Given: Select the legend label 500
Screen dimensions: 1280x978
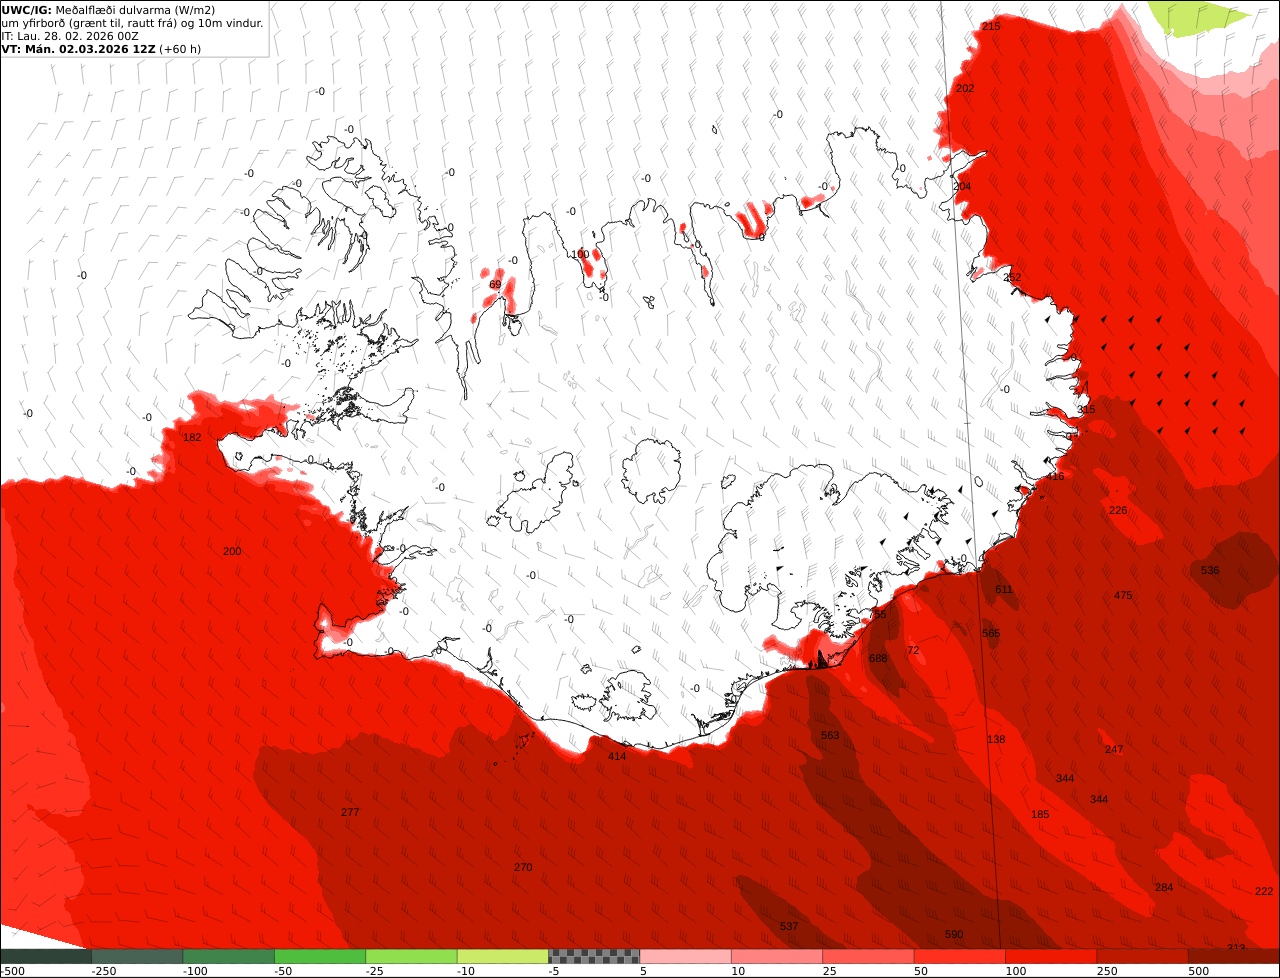Looking at the screenshot, I should pyautogui.click(x=1198, y=971).
